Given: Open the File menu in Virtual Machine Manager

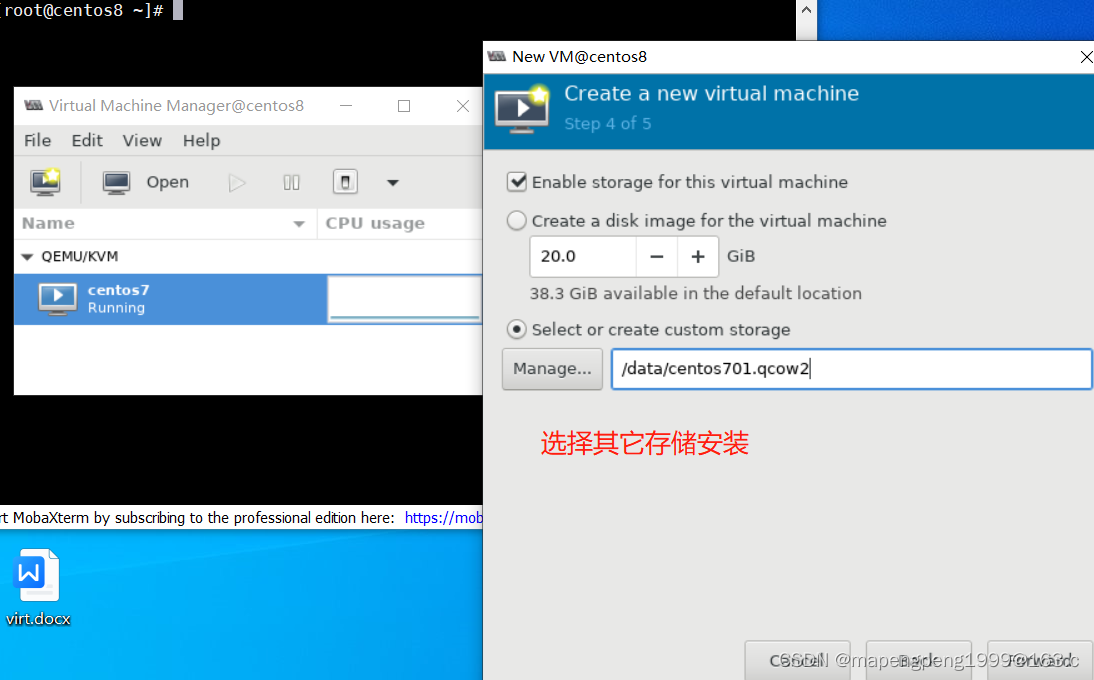Looking at the screenshot, I should [38, 140].
